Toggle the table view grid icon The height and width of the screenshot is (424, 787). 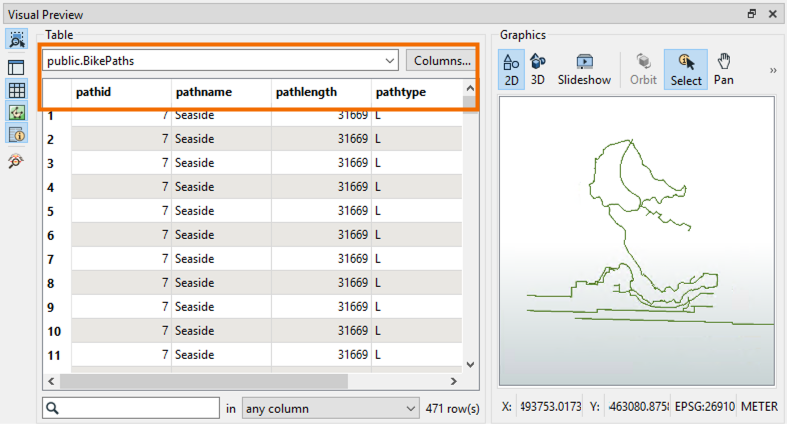tap(17, 90)
